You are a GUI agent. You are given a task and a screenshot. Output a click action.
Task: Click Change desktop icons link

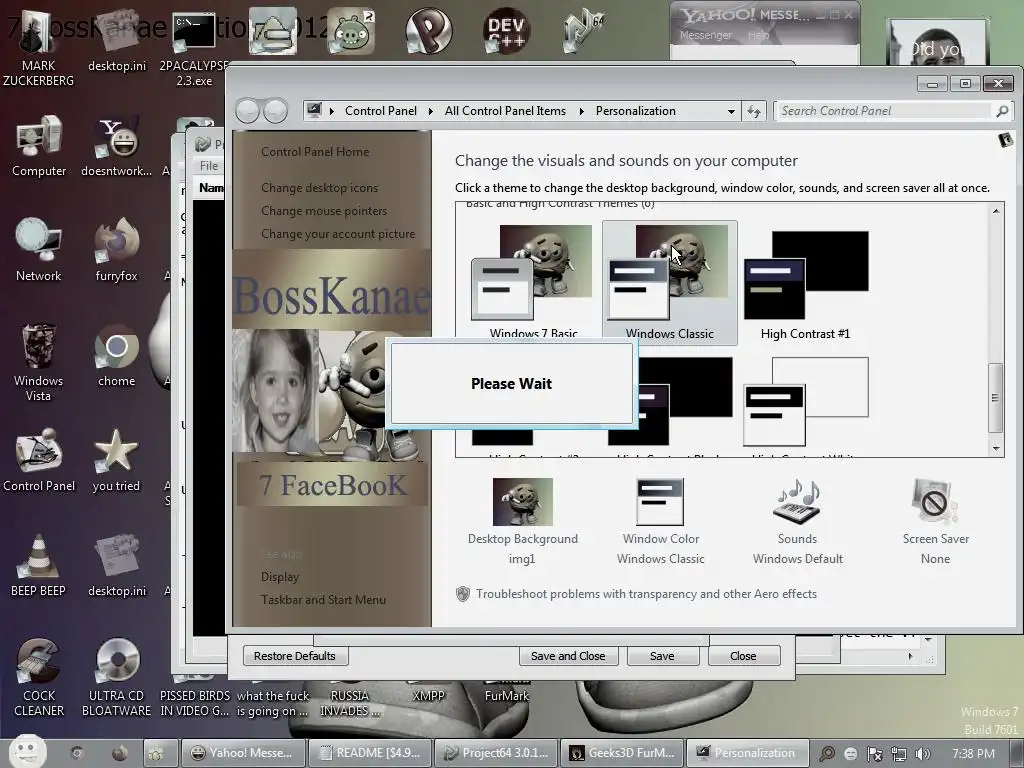pyautogui.click(x=319, y=187)
